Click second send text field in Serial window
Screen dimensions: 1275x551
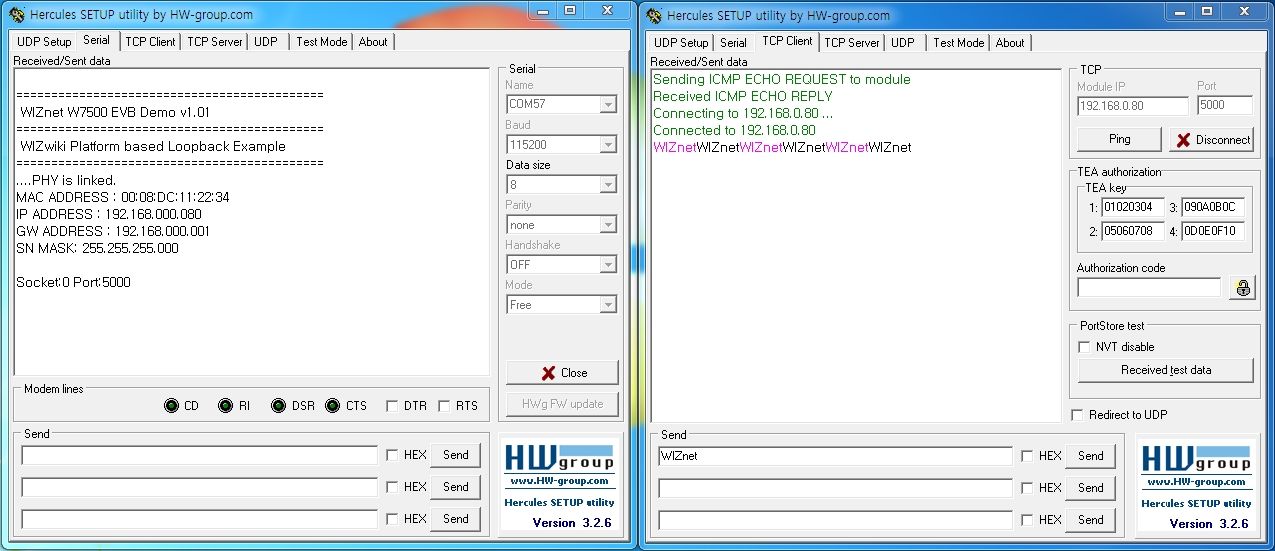(x=199, y=487)
